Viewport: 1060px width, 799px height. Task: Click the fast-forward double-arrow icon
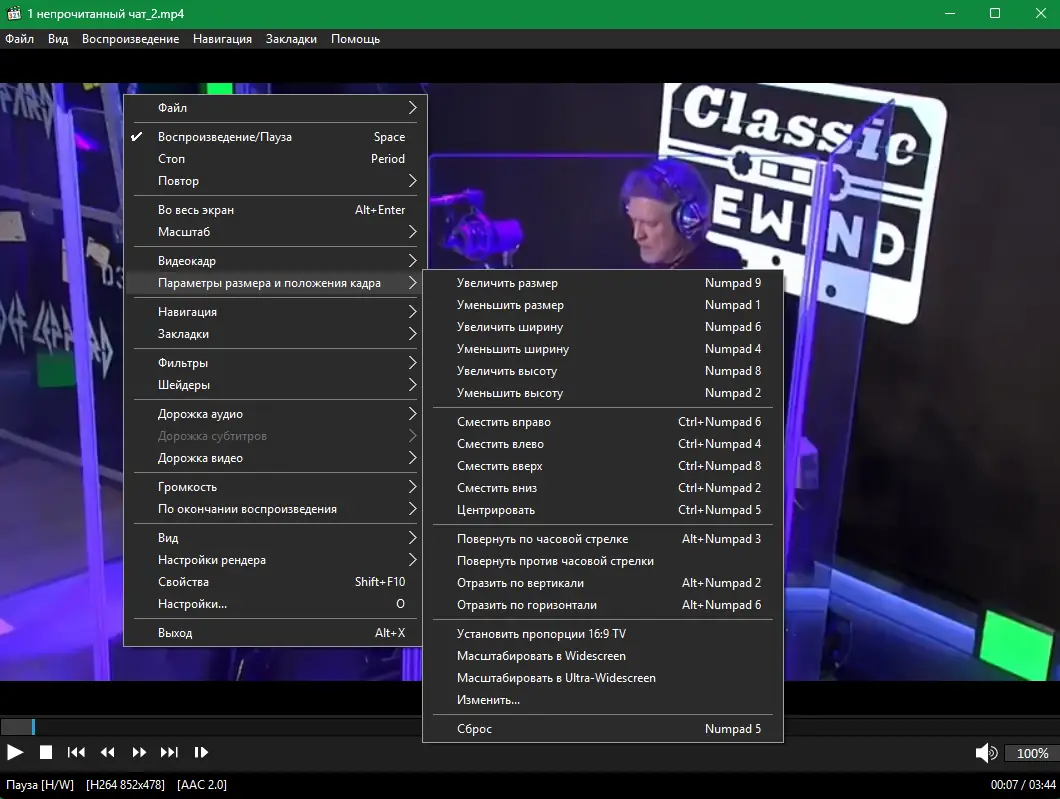[x=139, y=752]
